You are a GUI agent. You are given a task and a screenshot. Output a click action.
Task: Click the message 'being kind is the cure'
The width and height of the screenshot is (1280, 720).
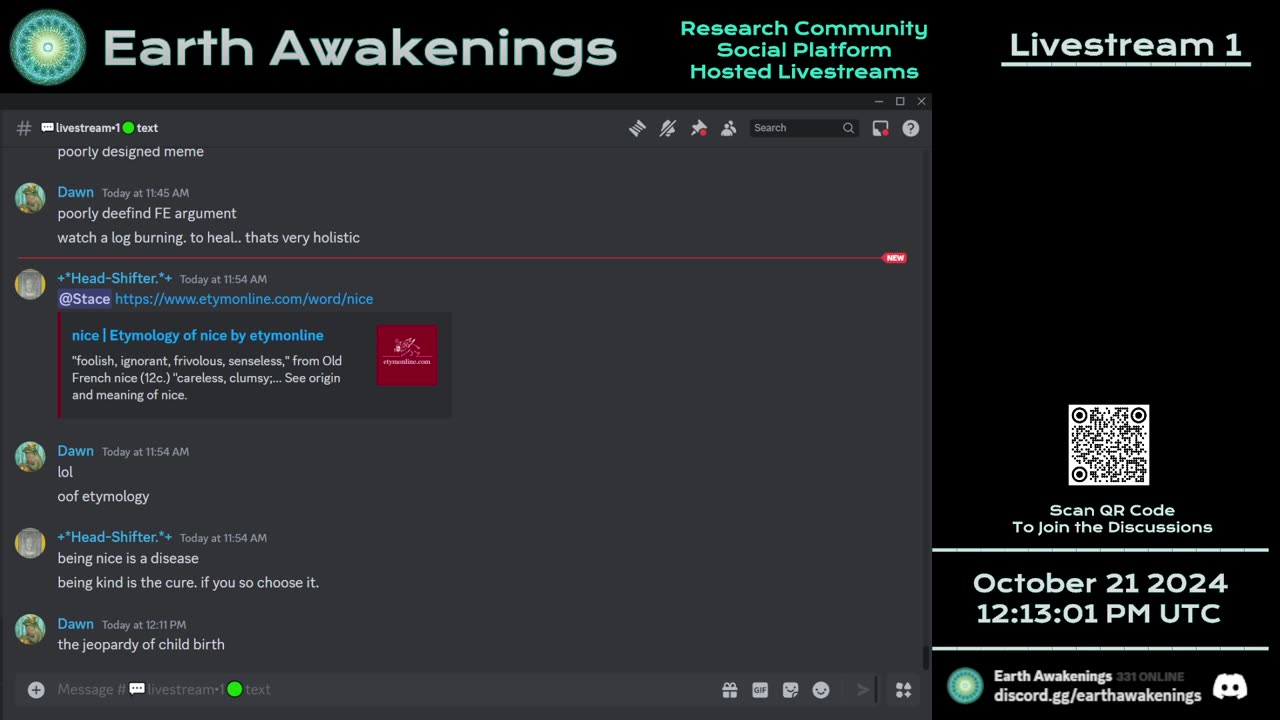(x=188, y=582)
